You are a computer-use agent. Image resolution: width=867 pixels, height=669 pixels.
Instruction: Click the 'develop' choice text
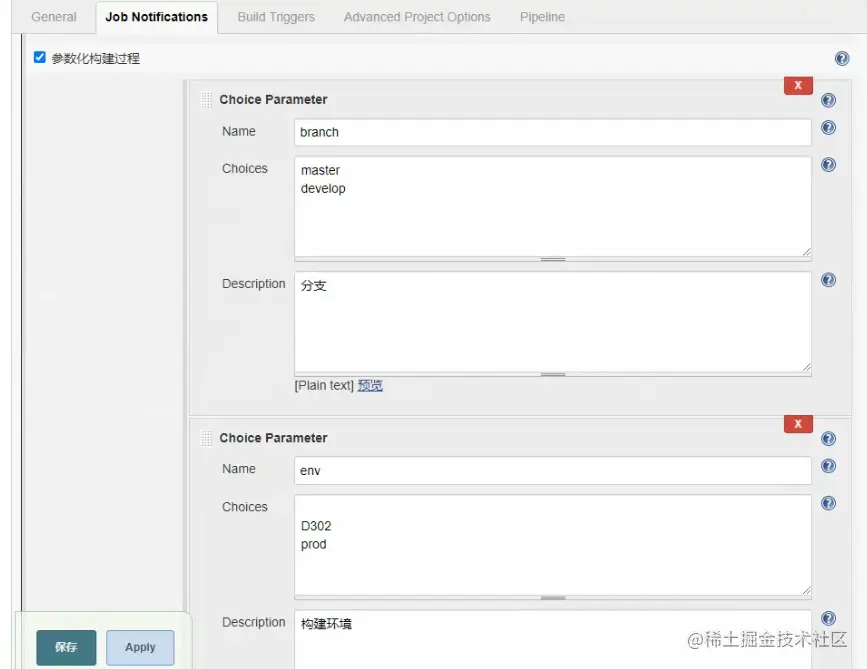point(323,189)
